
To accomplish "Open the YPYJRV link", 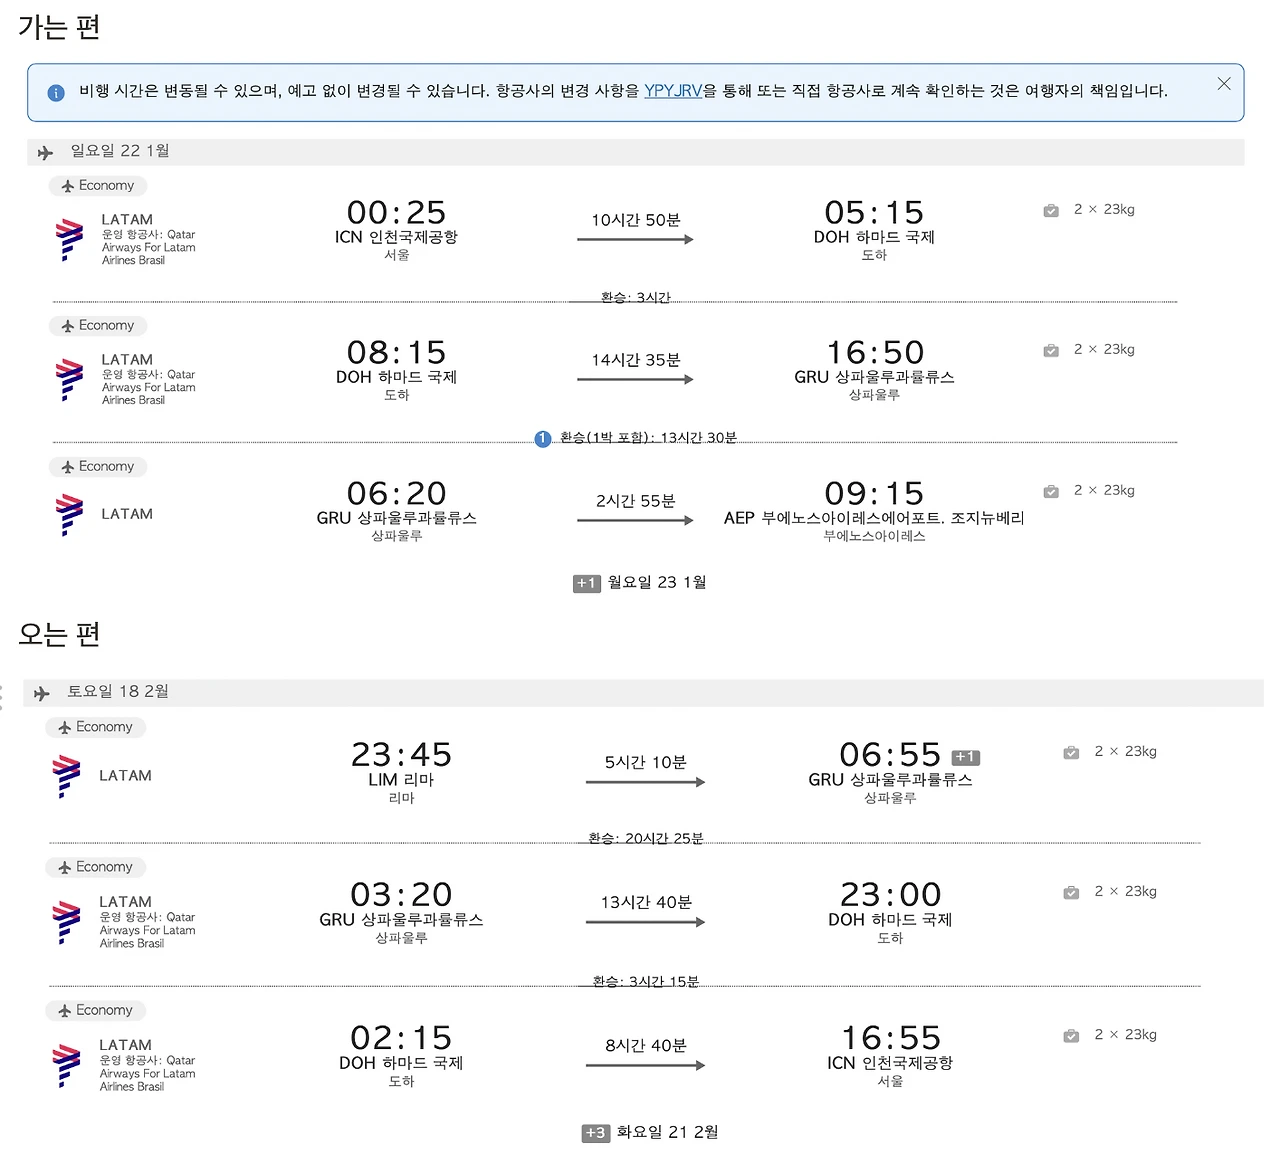I will click(x=673, y=91).
